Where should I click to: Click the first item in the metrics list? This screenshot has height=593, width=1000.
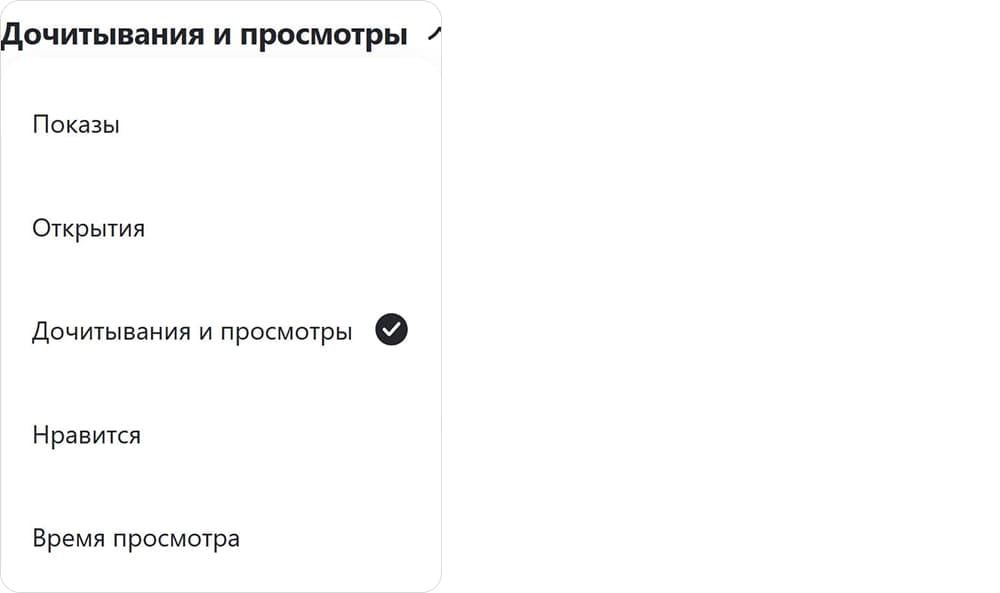[75, 124]
